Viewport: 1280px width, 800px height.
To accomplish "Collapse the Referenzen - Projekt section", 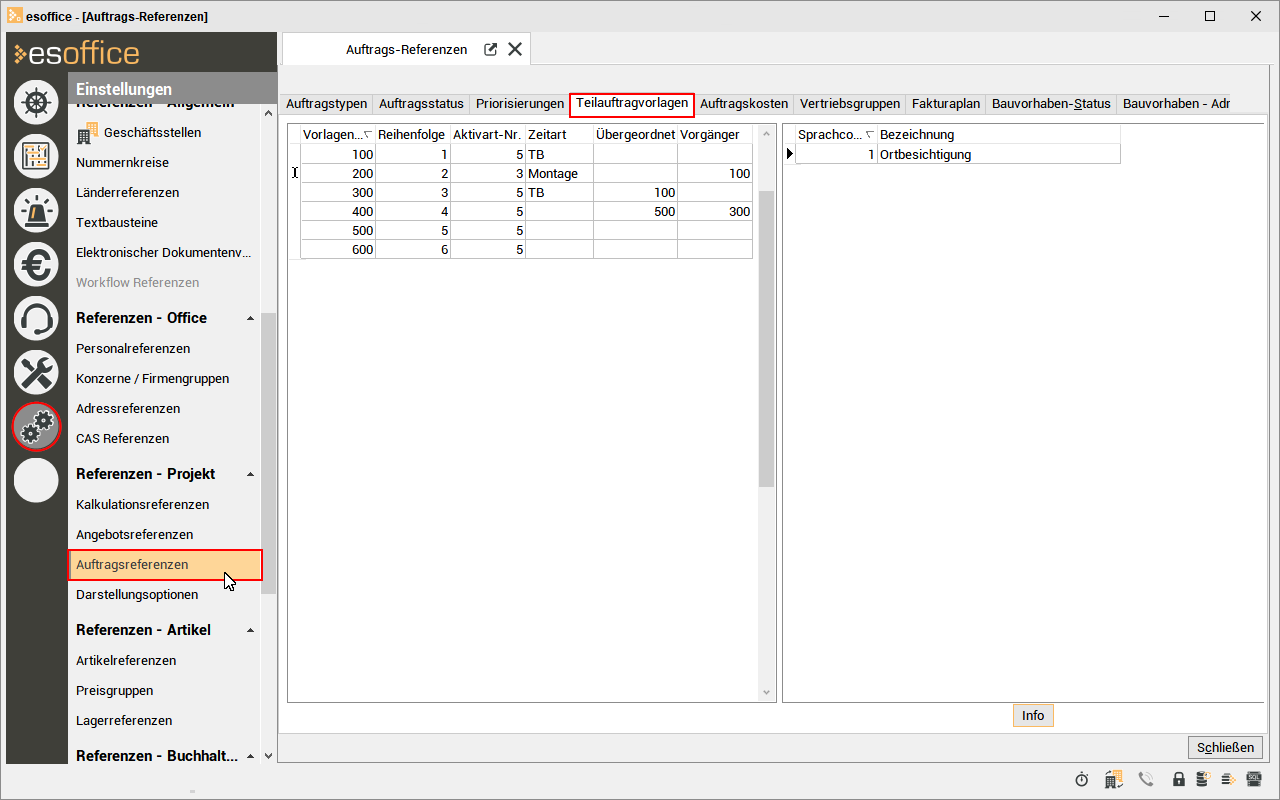I will click(250, 474).
